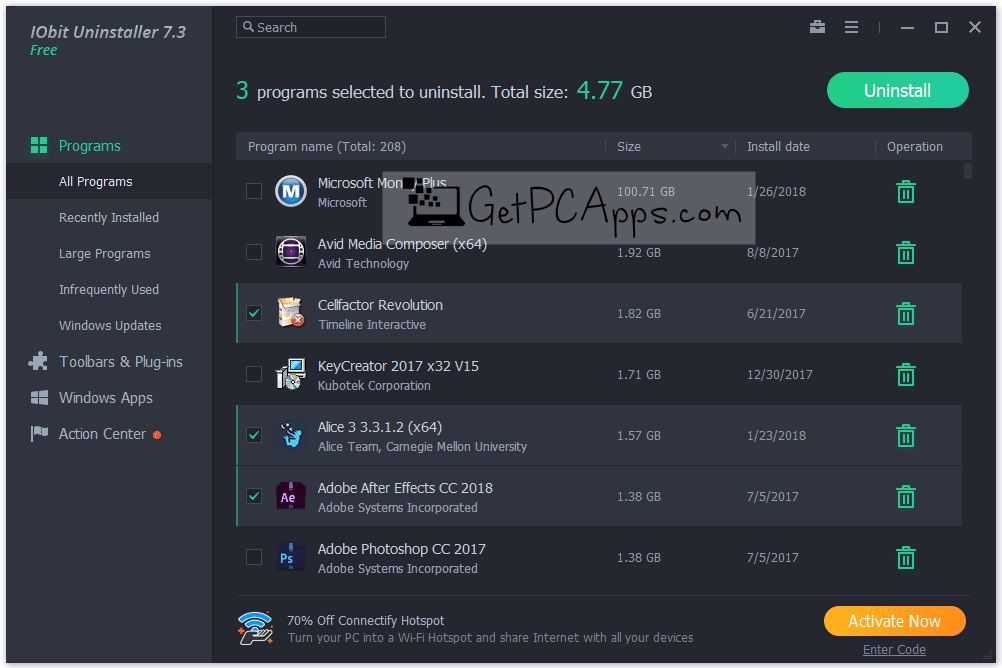This screenshot has width=1002, height=668.
Task: Check the Microsoft Money Plus checkbox
Action: pos(254,190)
